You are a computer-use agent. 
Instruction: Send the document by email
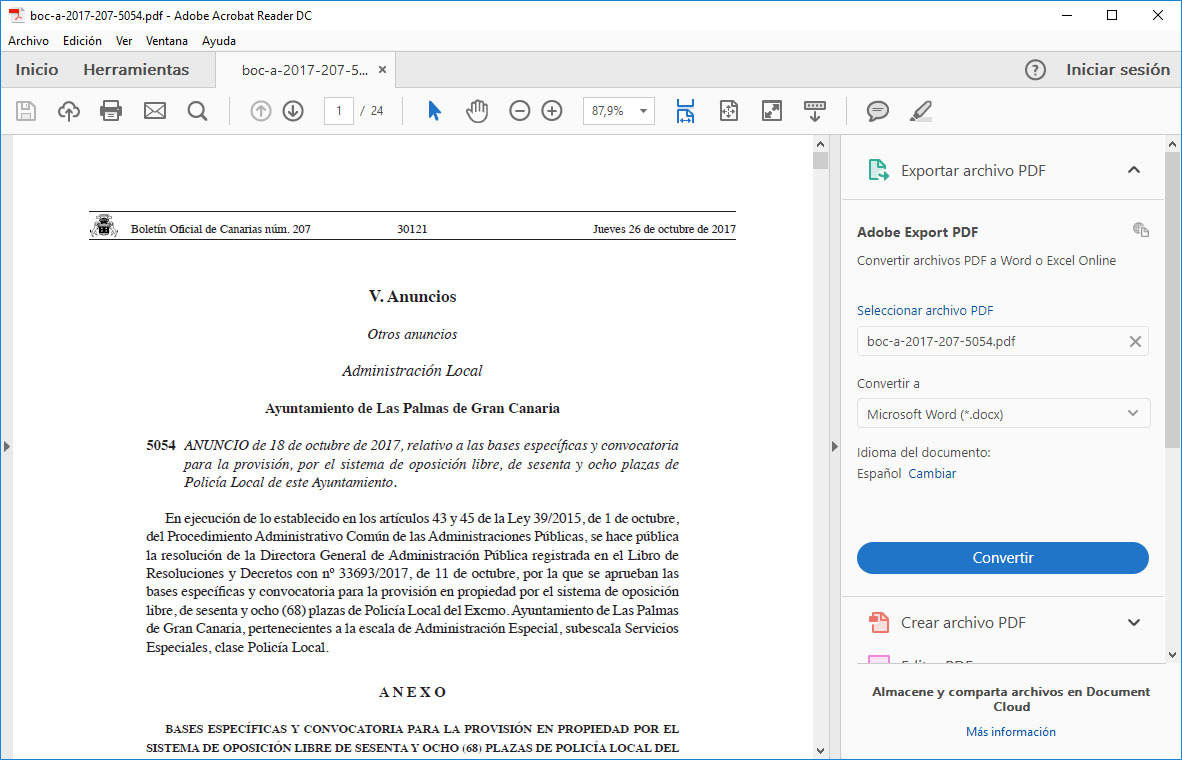[x=154, y=111]
